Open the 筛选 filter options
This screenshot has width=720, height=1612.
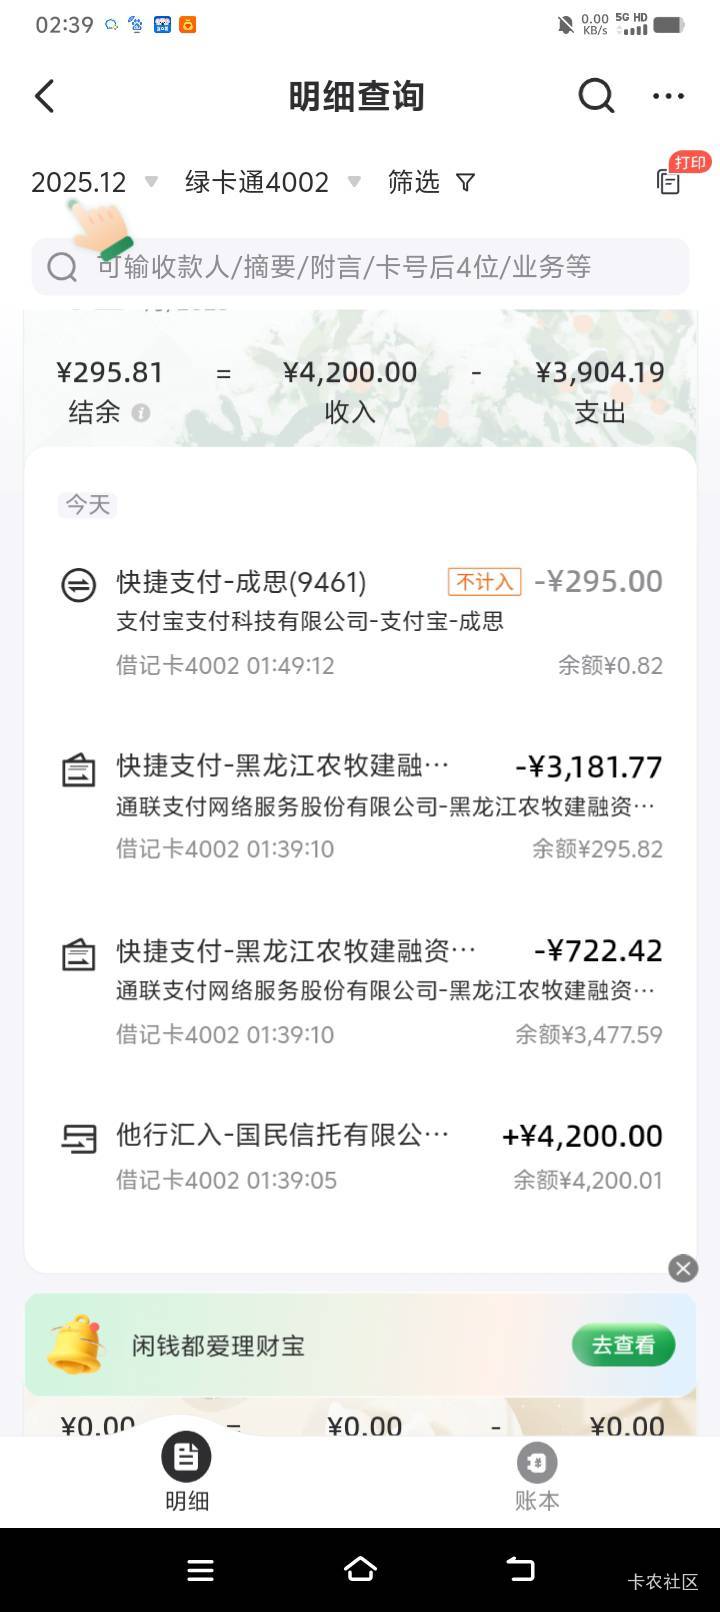[431, 182]
